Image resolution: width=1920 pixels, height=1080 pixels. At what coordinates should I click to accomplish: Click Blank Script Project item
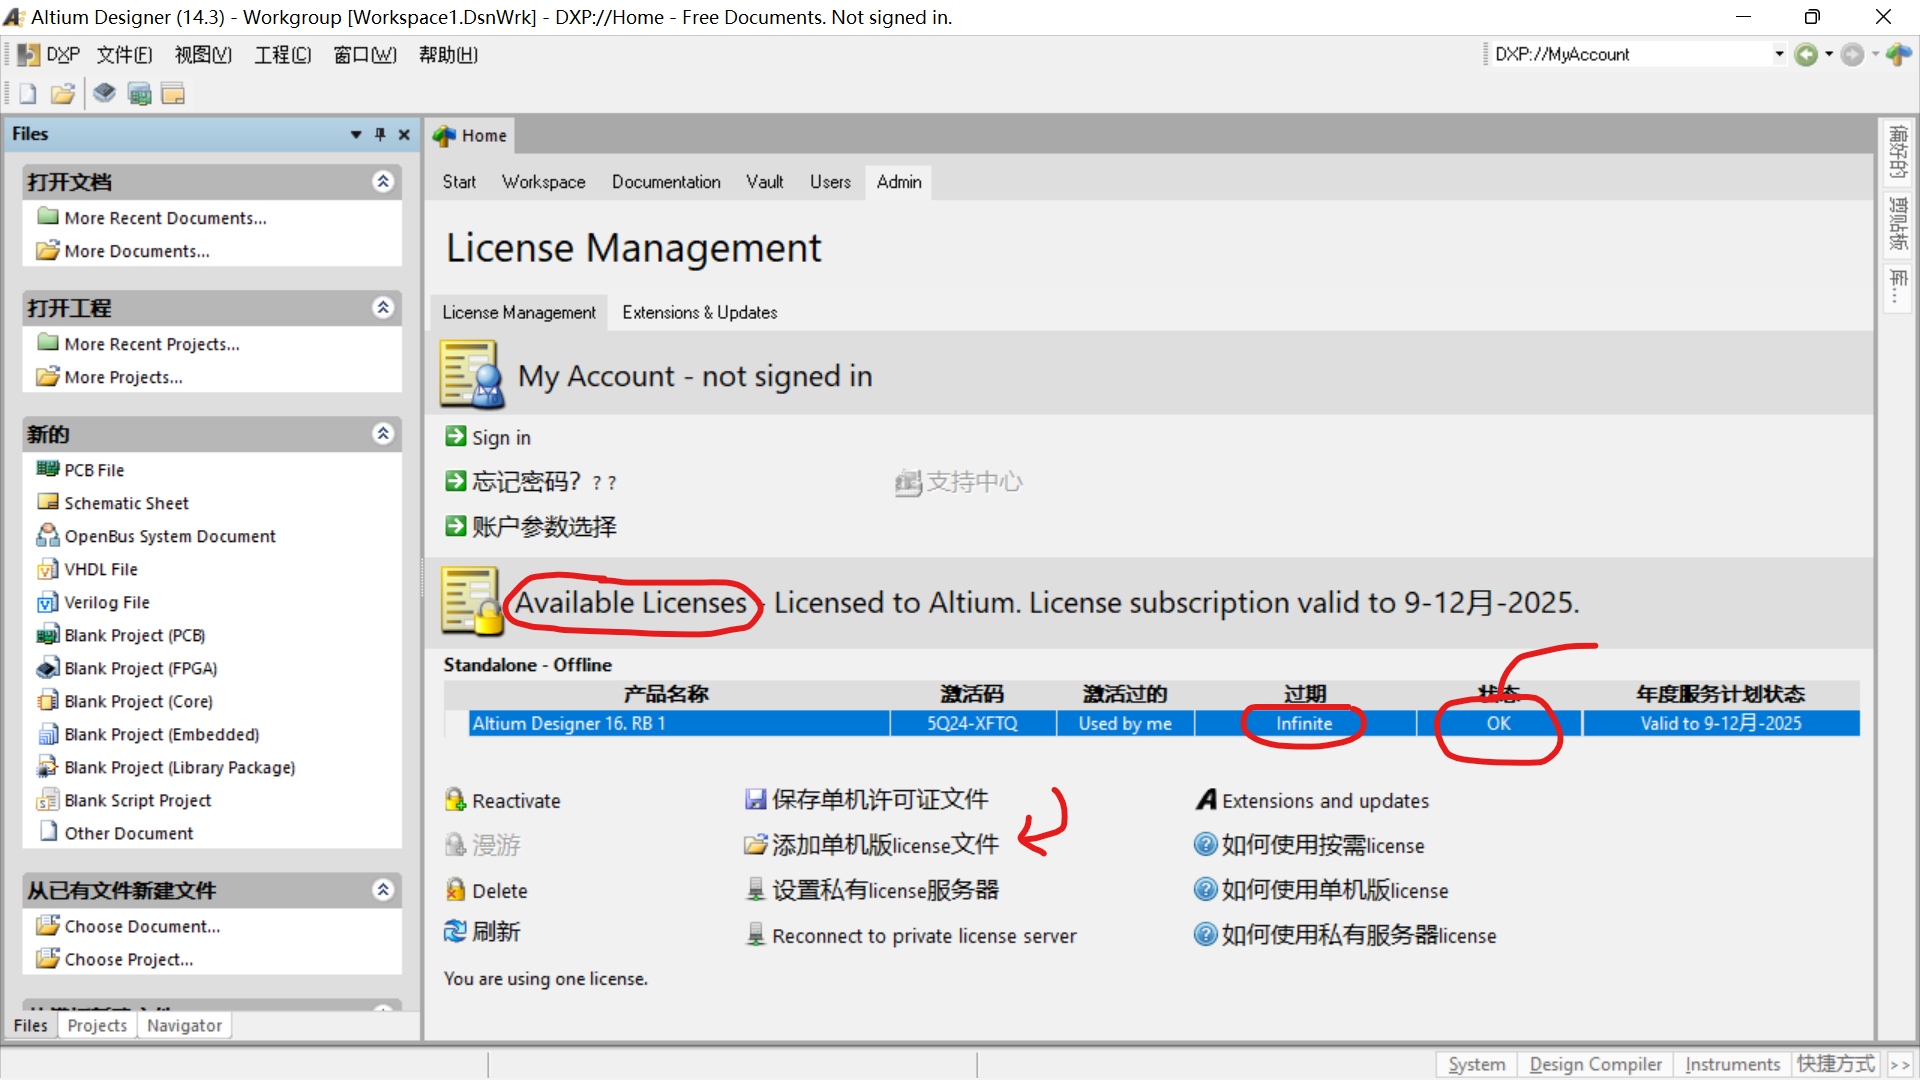(x=137, y=800)
